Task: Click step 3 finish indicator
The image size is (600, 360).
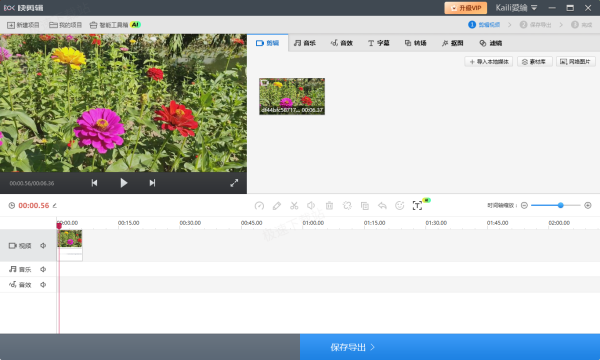Action: (582, 25)
